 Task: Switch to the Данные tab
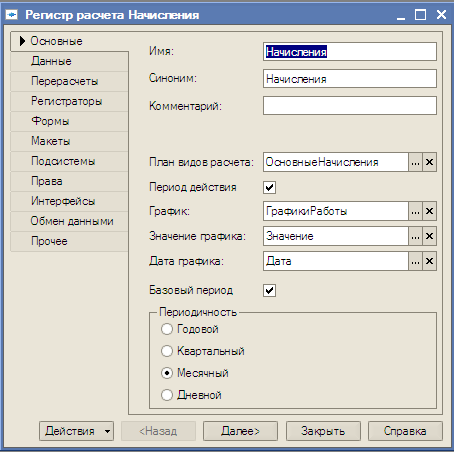tap(69, 61)
